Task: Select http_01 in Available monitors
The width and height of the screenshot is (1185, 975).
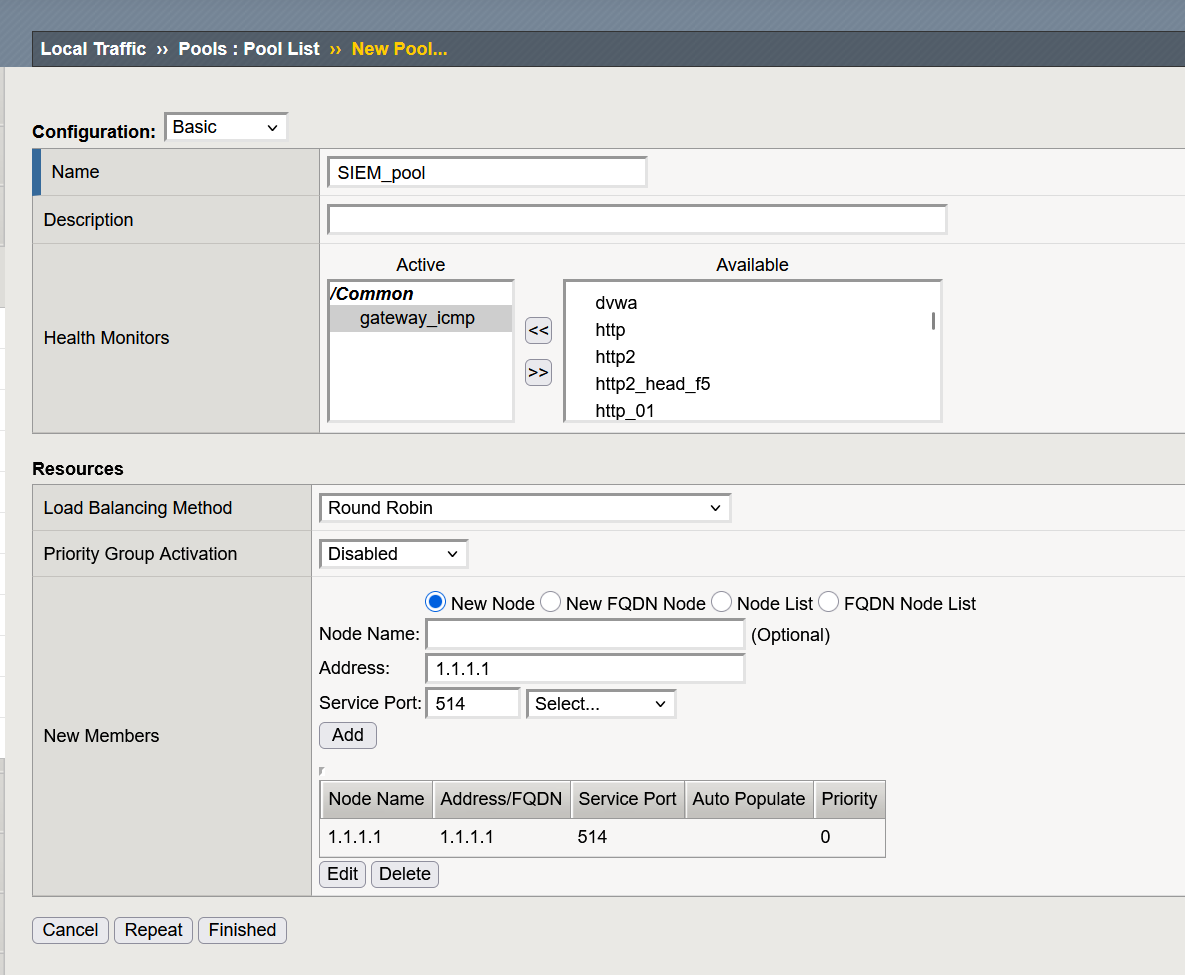Action: [x=624, y=410]
